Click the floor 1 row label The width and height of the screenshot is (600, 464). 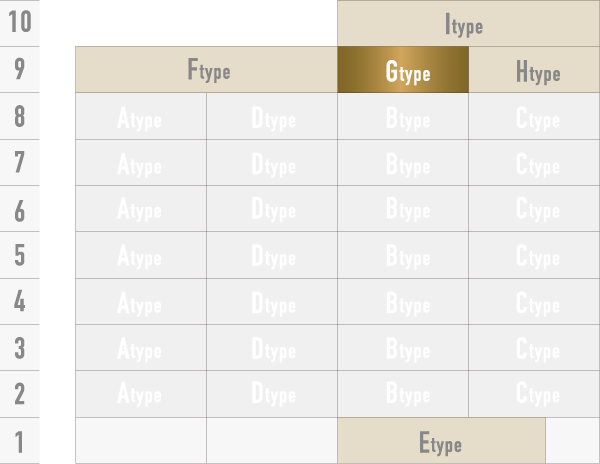pyautogui.click(x=20, y=441)
